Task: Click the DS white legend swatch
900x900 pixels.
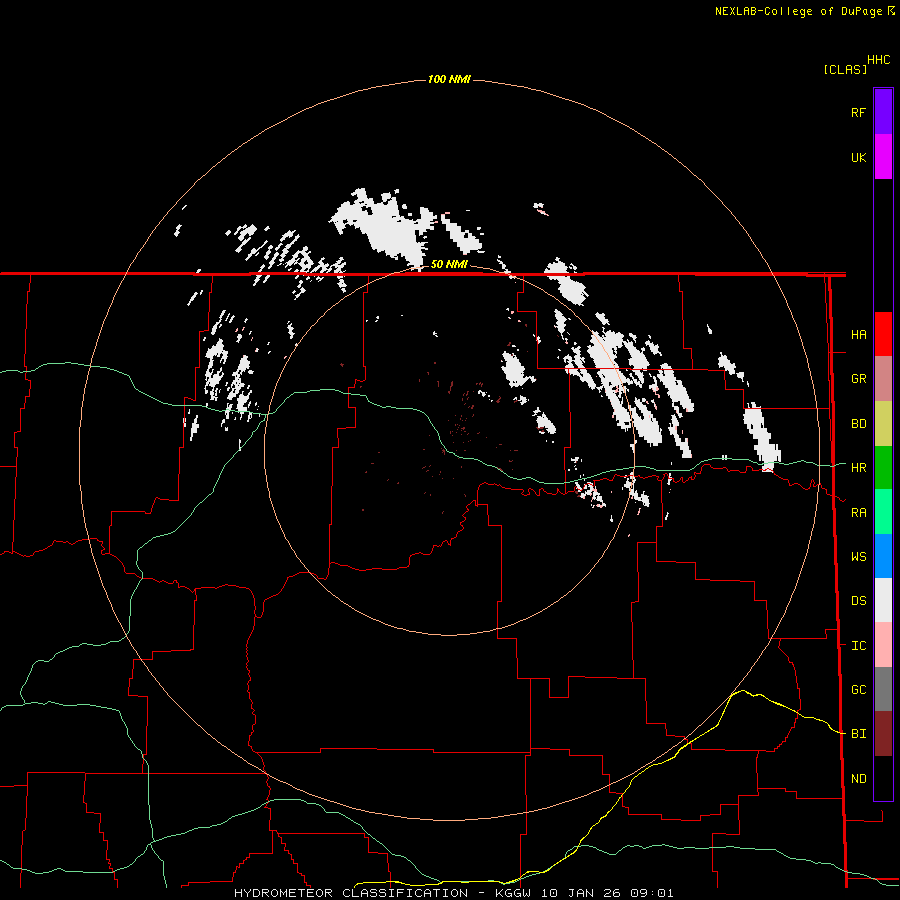Action: point(883,600)
